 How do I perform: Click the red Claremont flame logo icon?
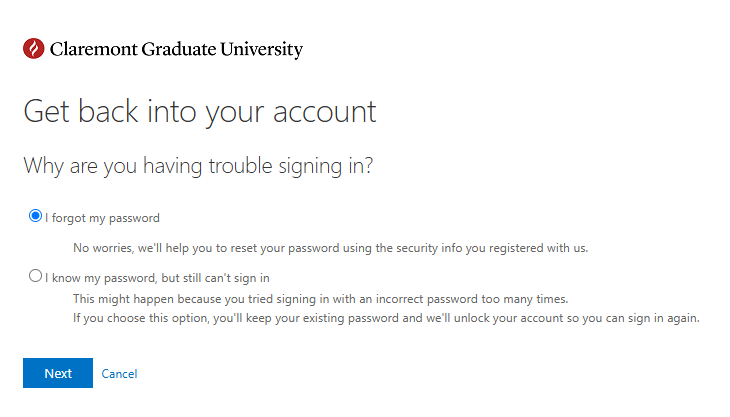pyautogui.click(x=34, y=48)
